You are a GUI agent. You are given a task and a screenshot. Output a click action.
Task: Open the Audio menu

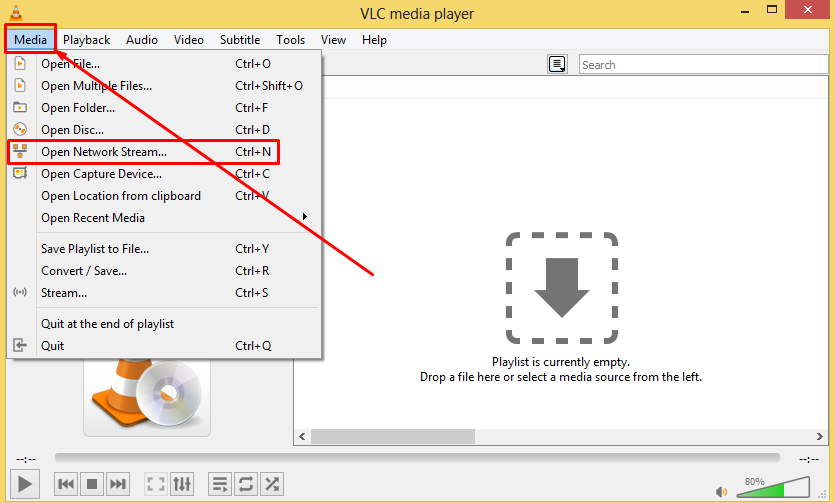coord(142,39)
